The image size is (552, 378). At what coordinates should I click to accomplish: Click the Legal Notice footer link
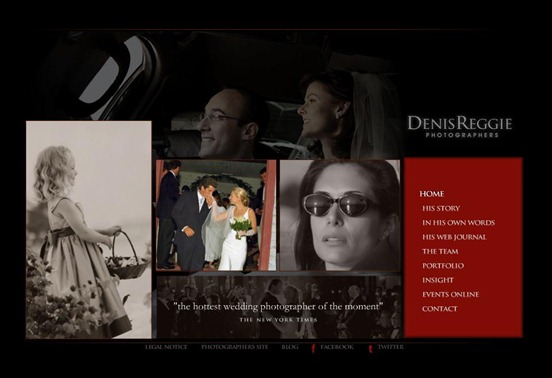[x=166, y=347]
